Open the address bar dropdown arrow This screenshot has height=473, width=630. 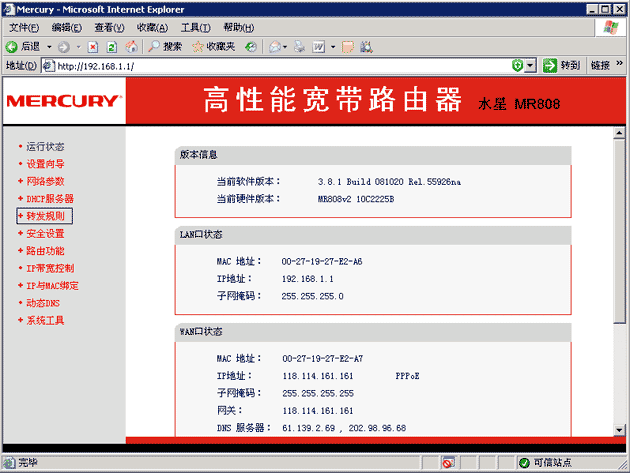(531, 65)
